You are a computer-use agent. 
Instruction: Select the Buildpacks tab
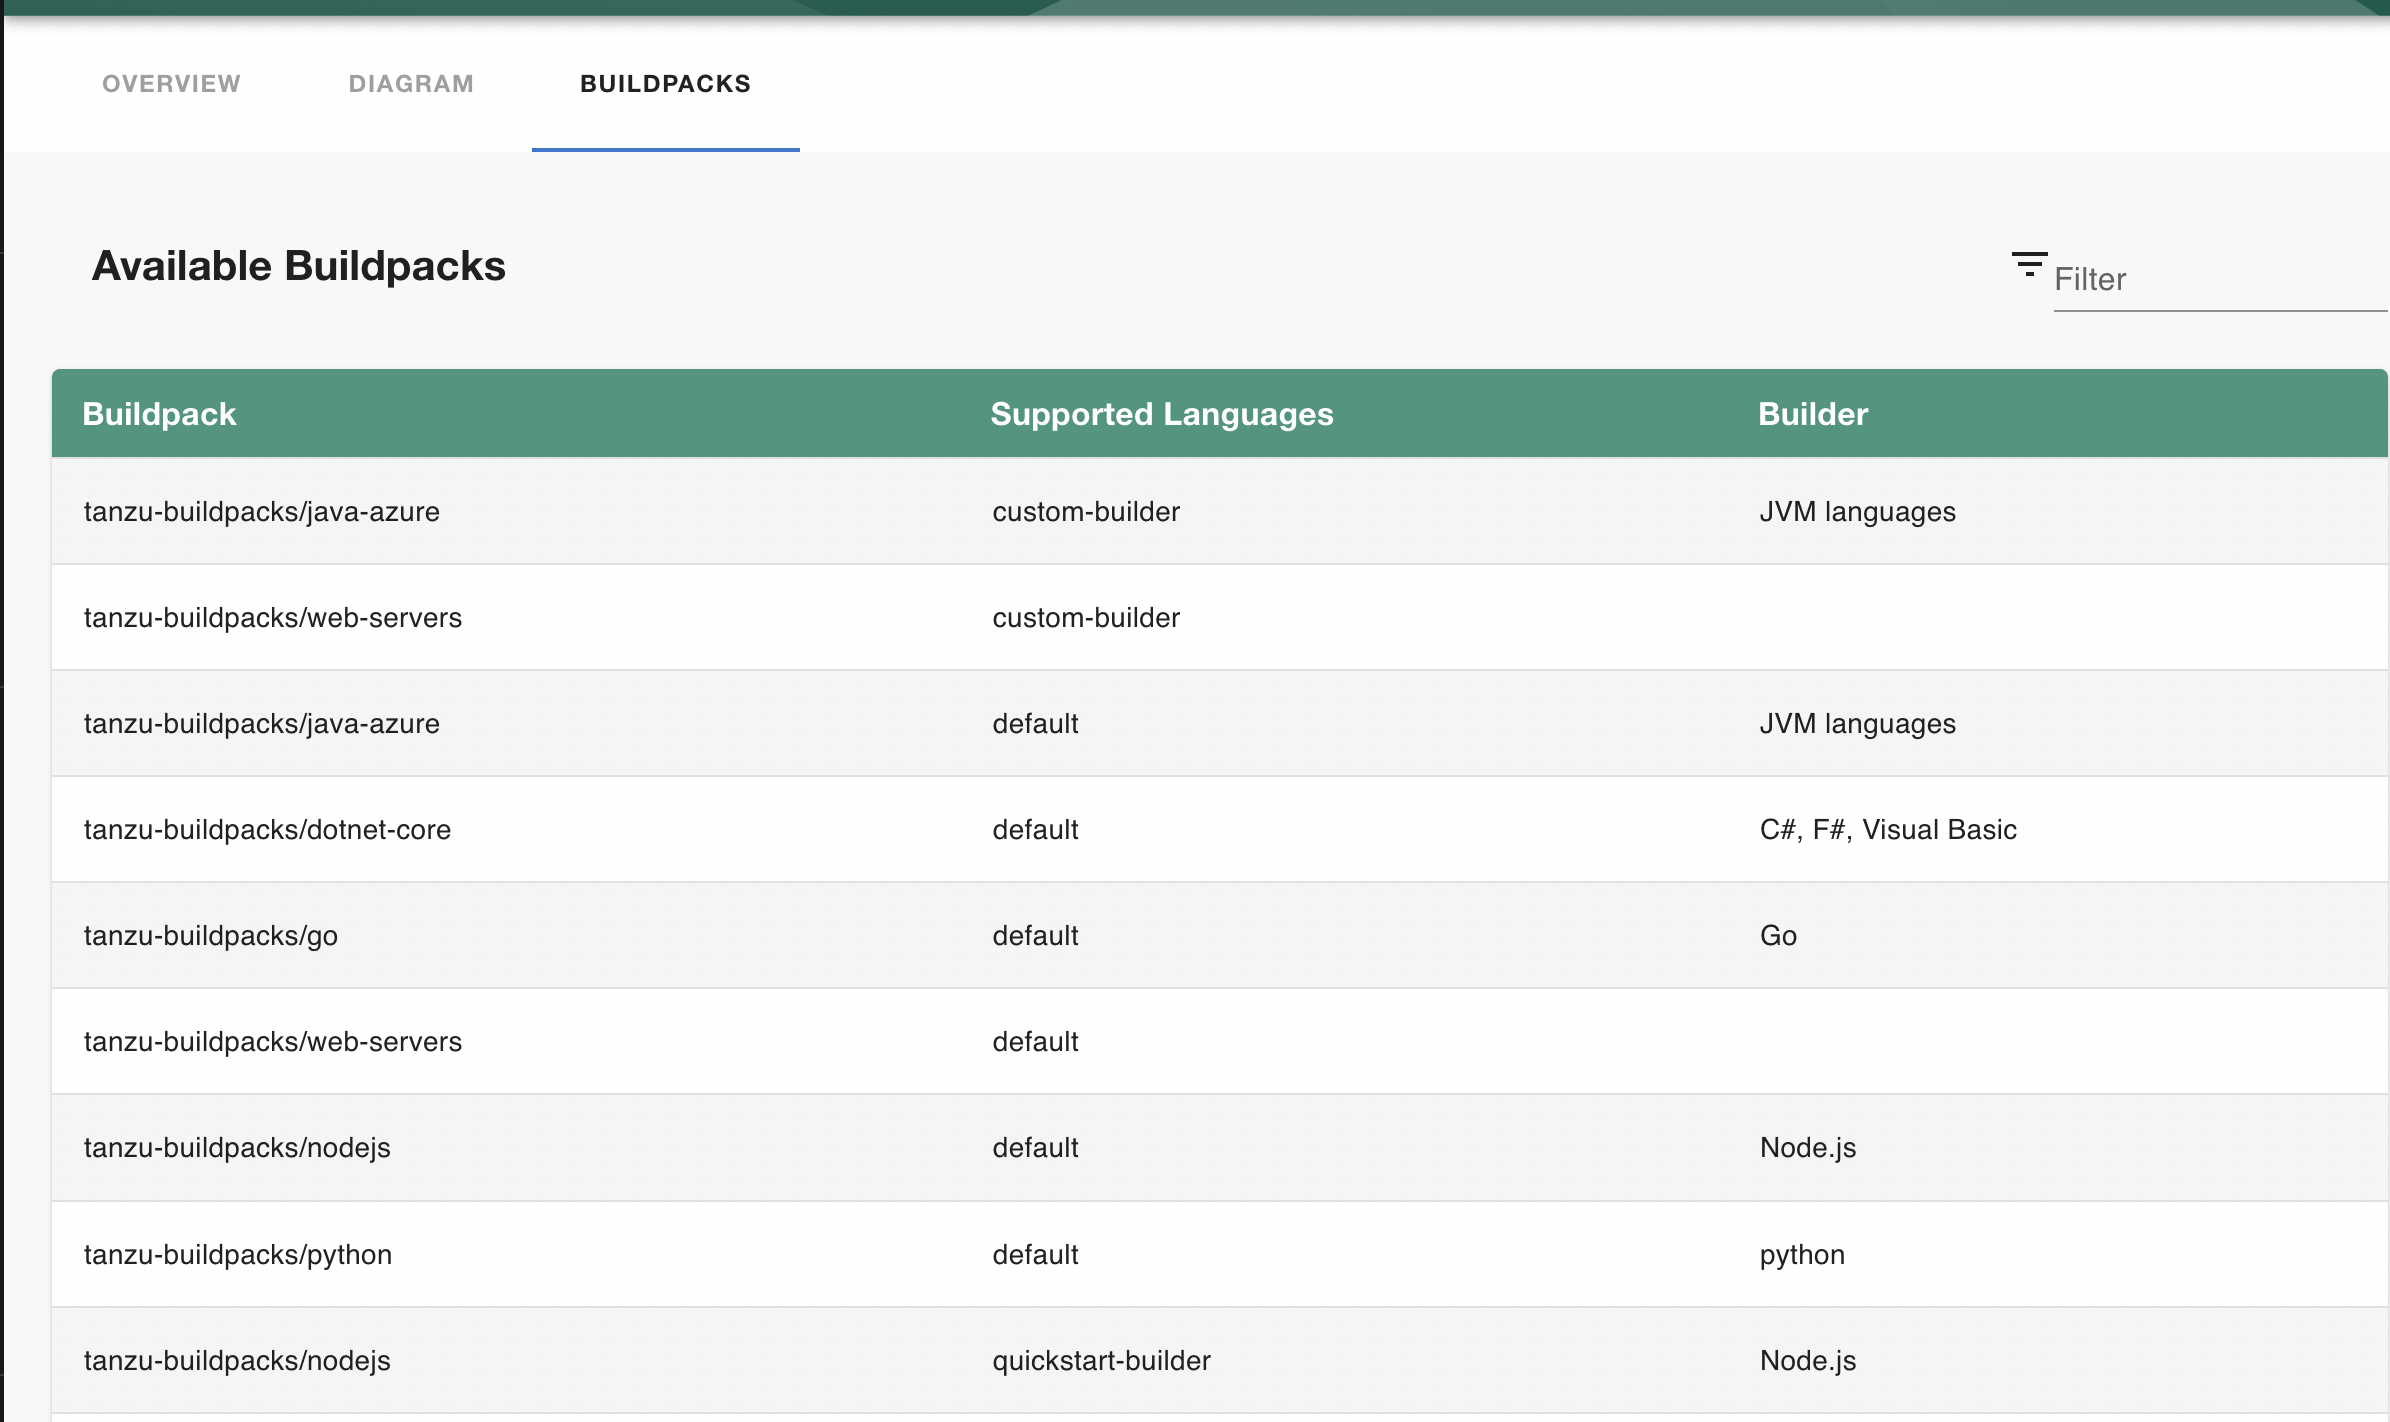665,84
